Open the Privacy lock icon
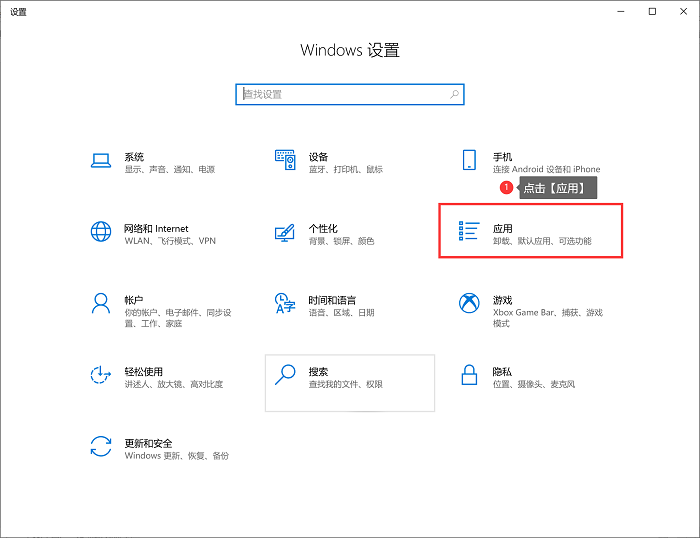Viewport: 700px width, 538px height. (469, 375)
